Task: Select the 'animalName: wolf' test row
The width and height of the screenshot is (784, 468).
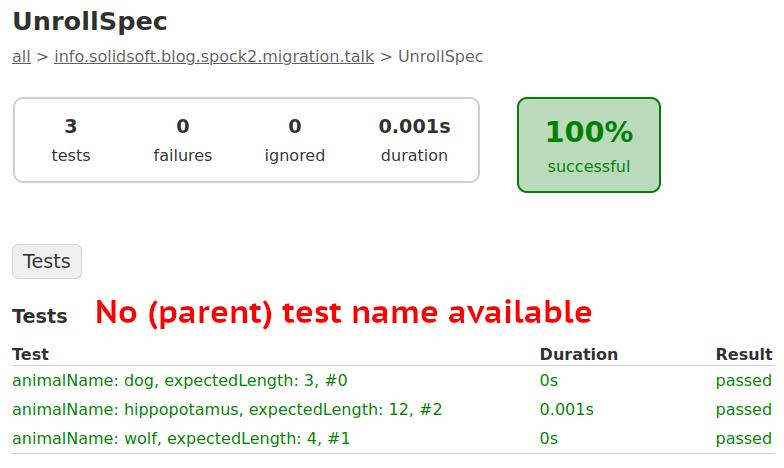Action: 181,438
